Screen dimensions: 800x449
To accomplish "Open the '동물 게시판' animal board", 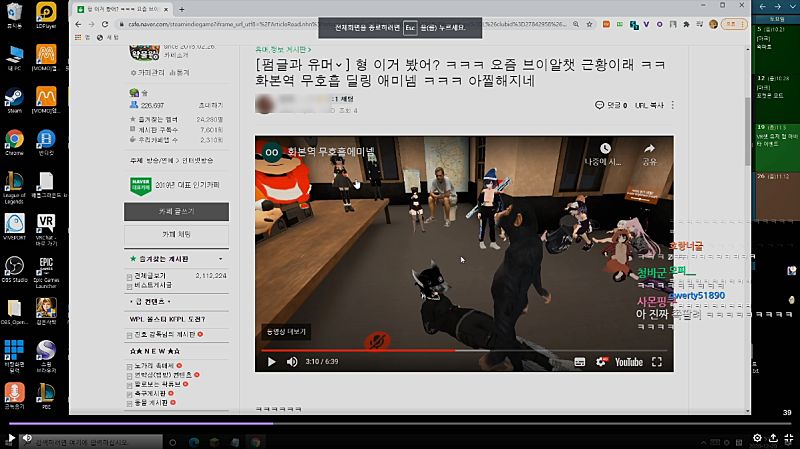I will coord(151,403).
